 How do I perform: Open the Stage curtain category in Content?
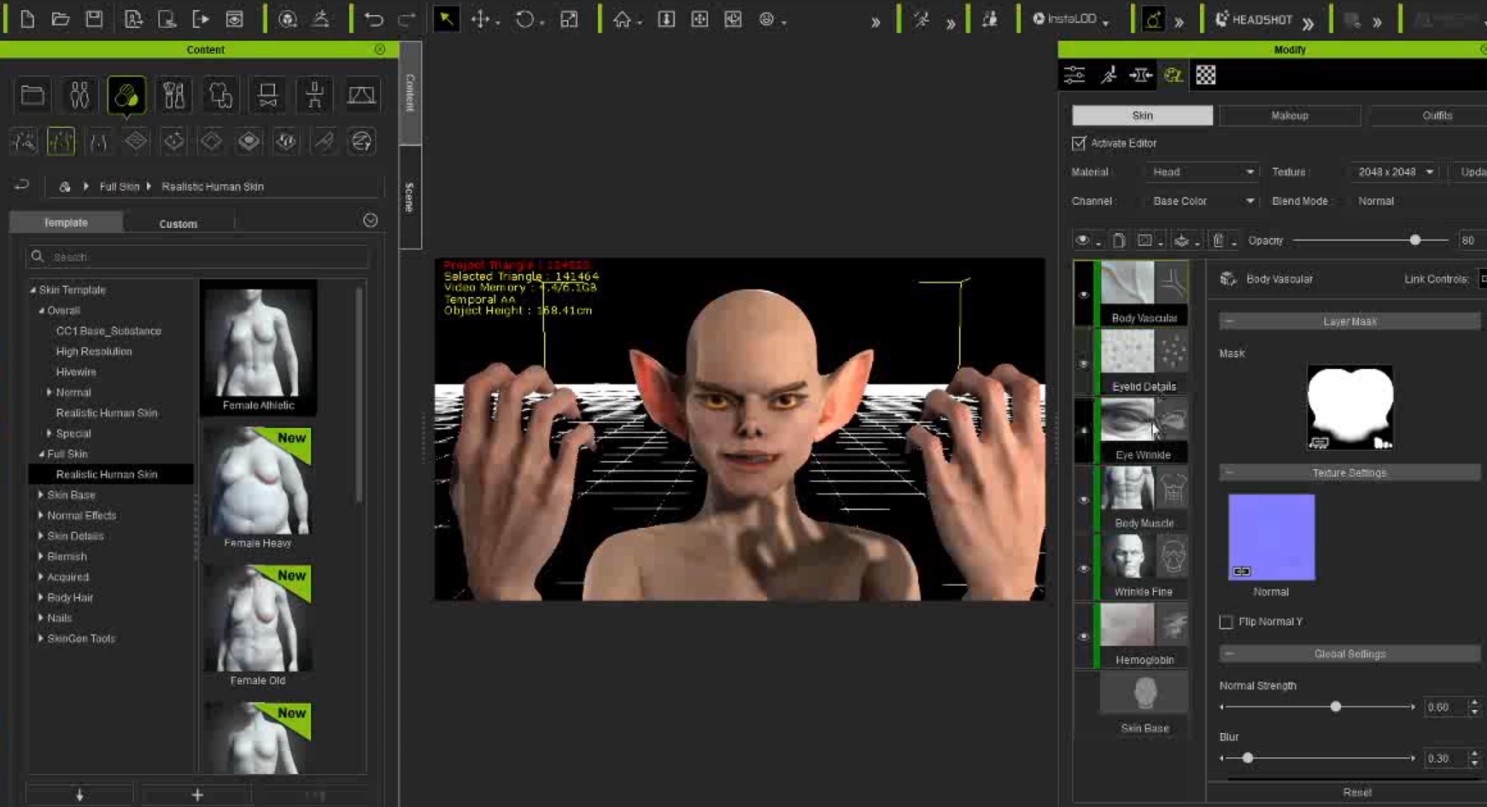362,95
